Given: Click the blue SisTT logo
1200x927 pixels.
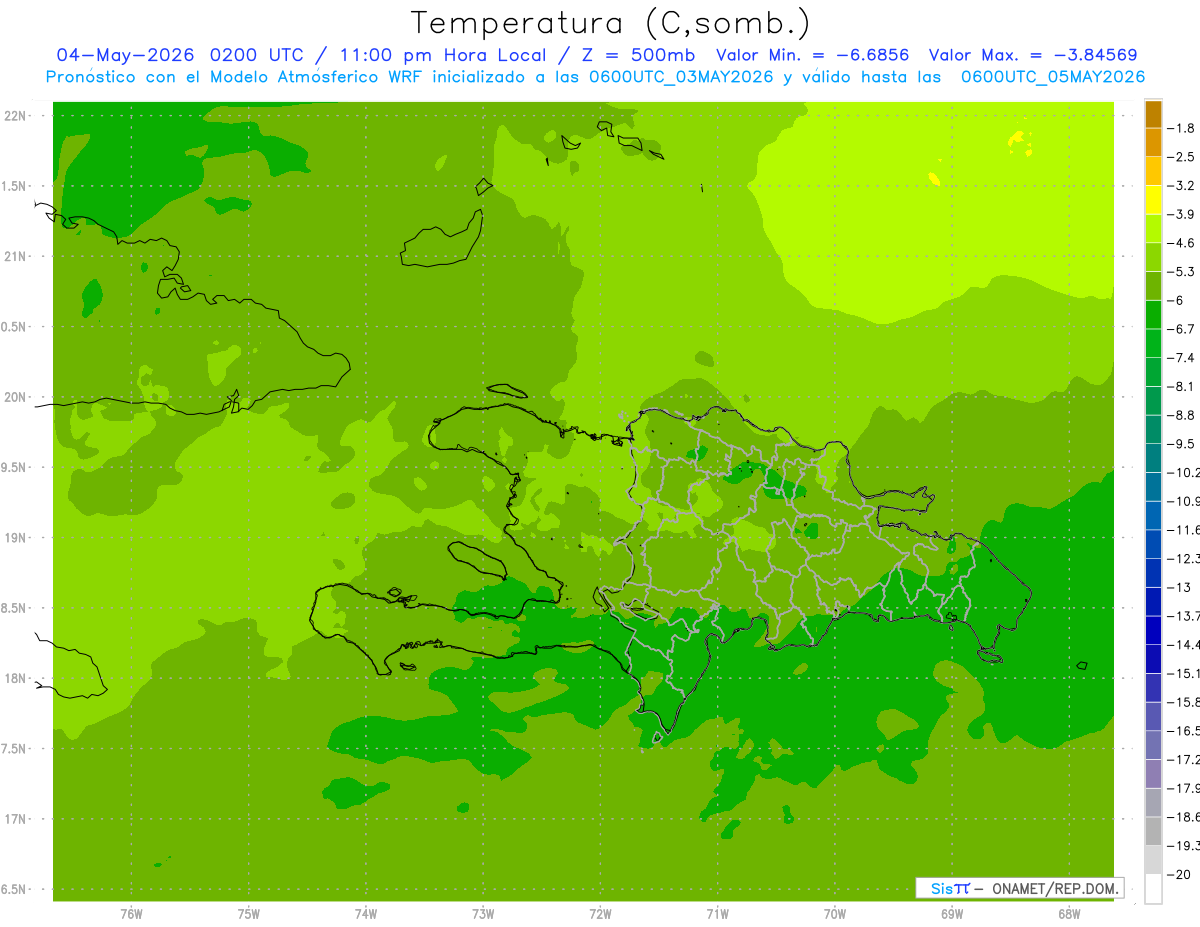Looking at the screenshot, I should pyautogui.click(x=950, y=888).
